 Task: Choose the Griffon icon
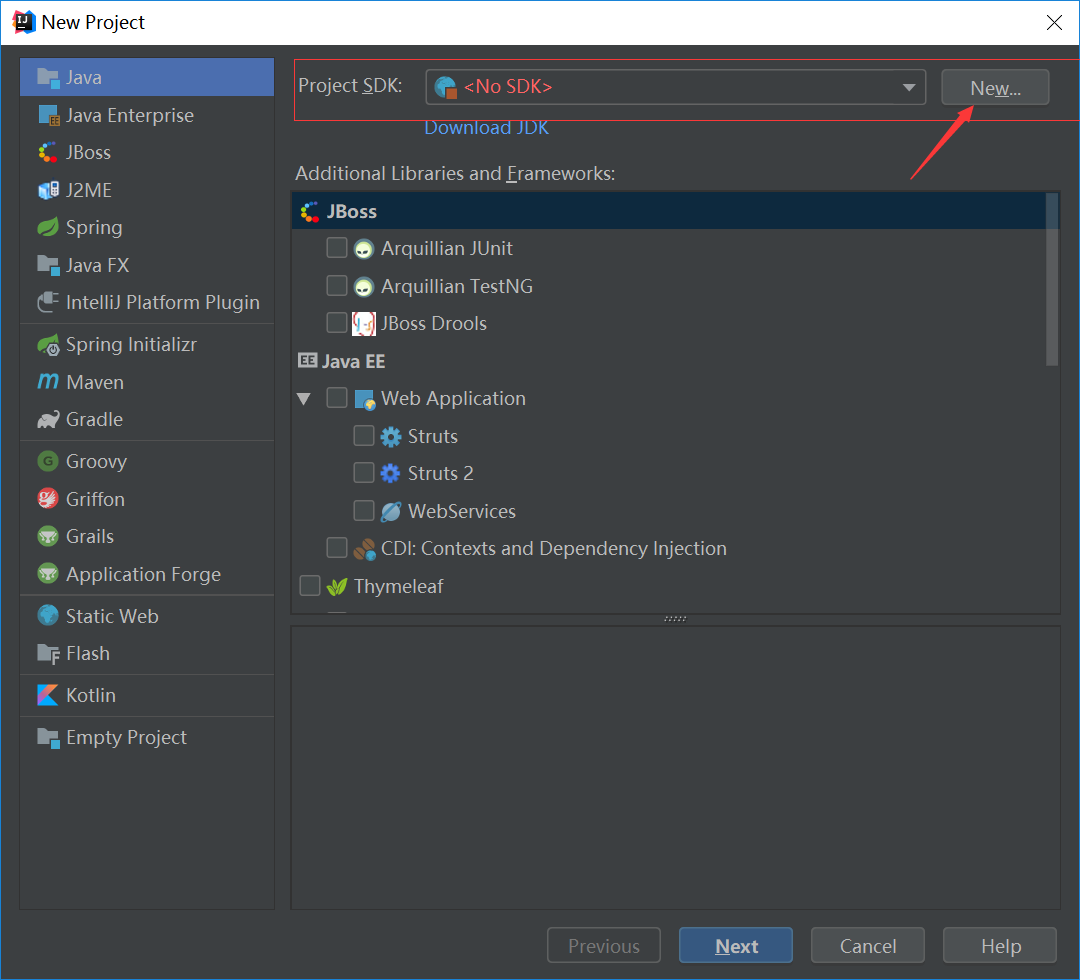click(x=48, y=499)
